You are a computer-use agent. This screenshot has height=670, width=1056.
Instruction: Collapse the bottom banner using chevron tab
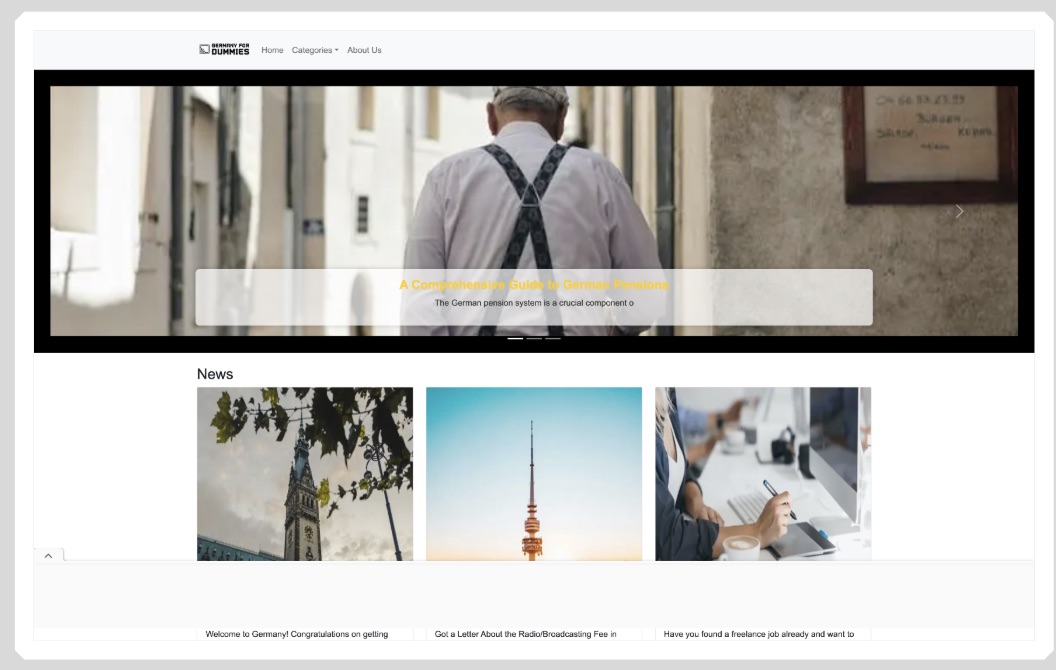click(x=48, y=555)
